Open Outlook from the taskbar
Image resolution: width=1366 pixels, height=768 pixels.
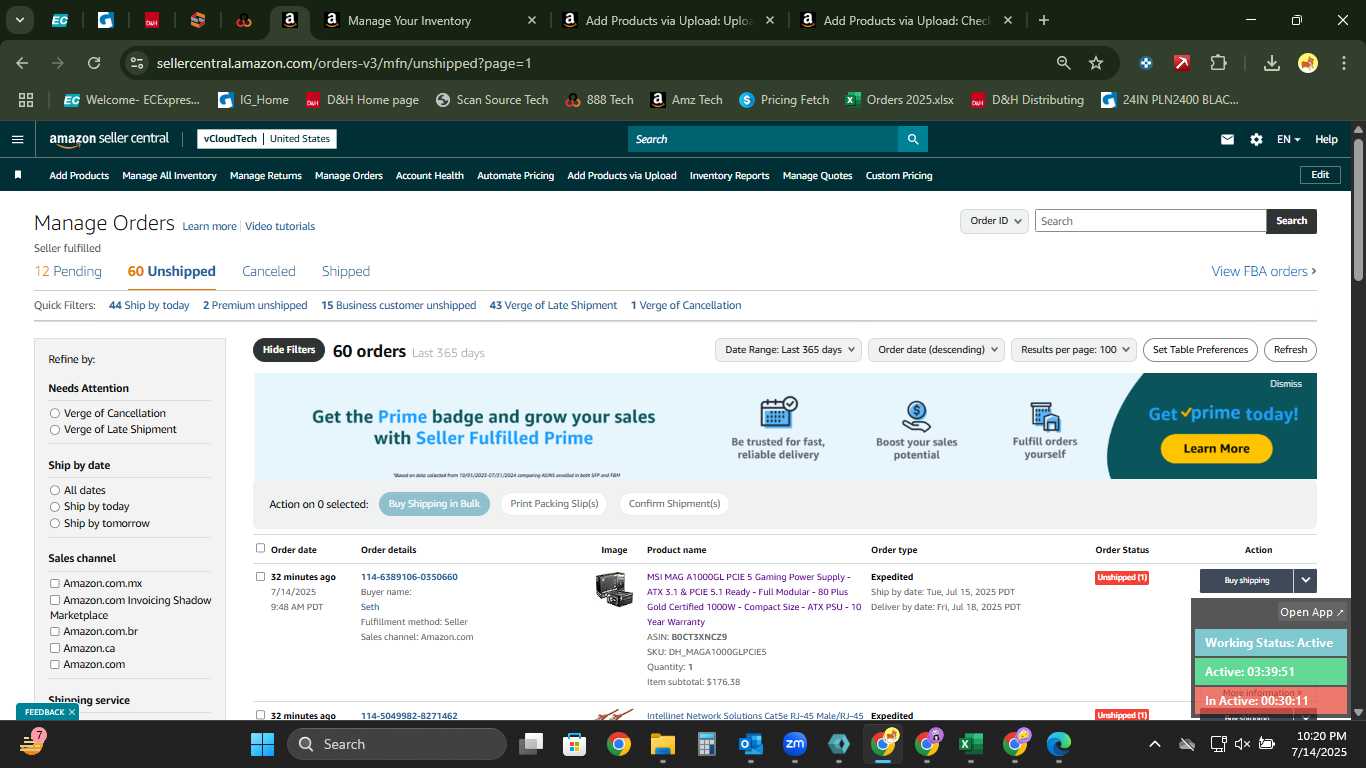point(750,744)
